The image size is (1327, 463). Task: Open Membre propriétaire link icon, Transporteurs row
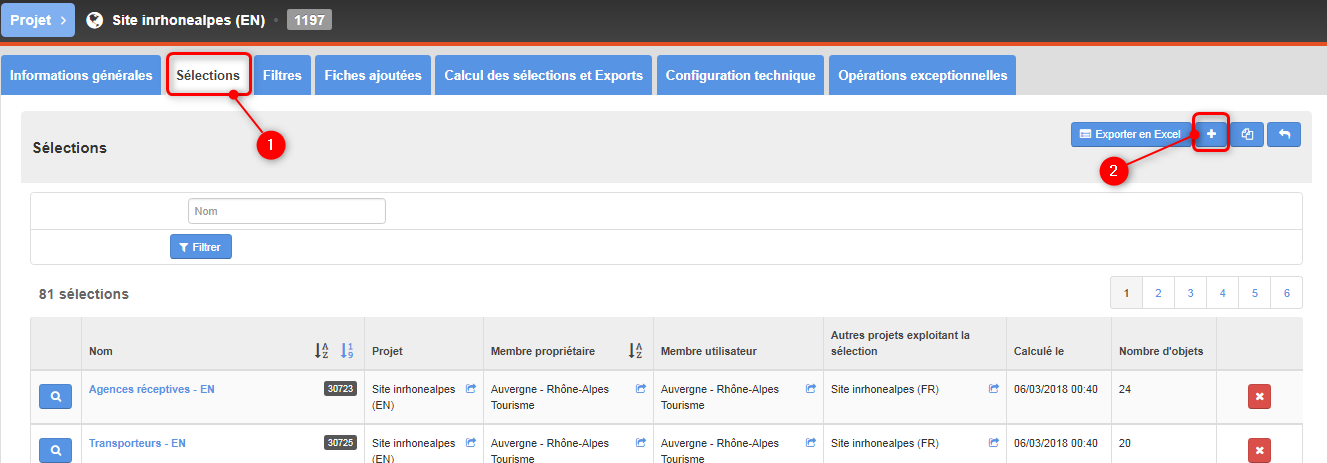[641, 443]
